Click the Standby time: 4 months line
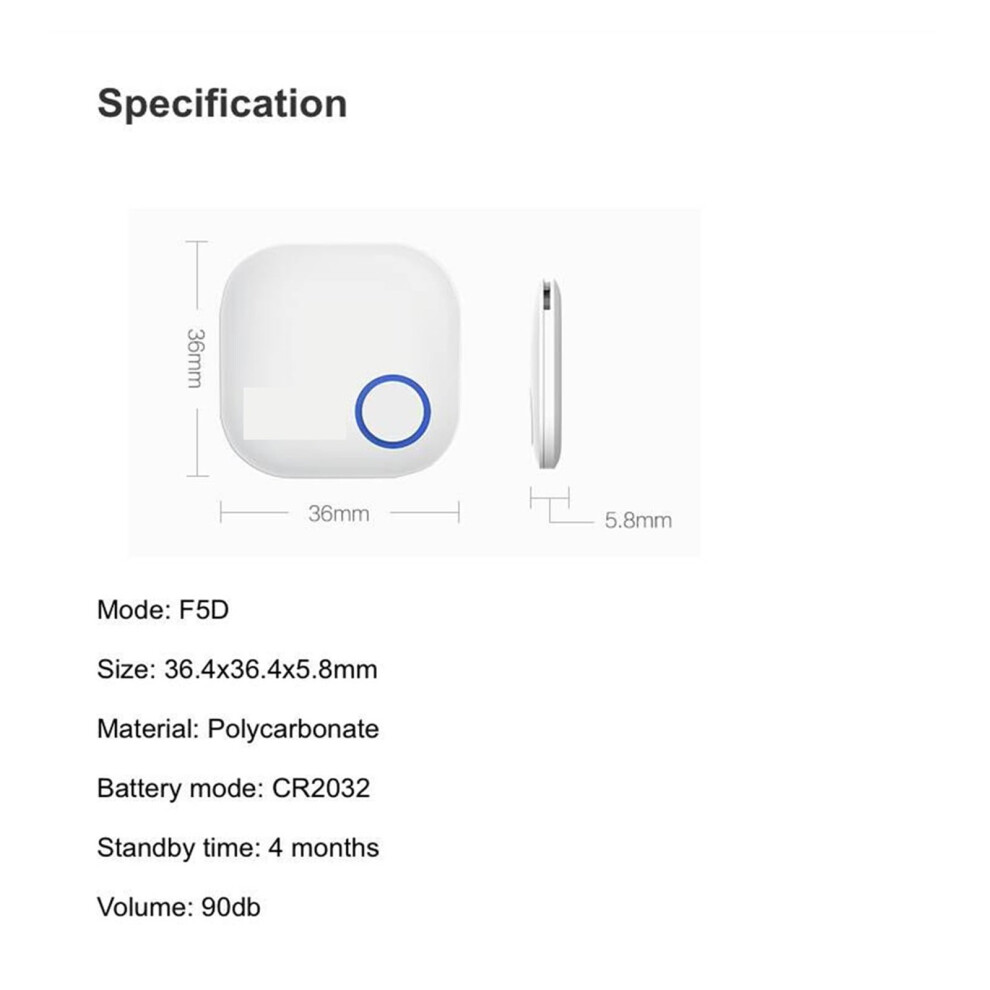 (238, 848)
